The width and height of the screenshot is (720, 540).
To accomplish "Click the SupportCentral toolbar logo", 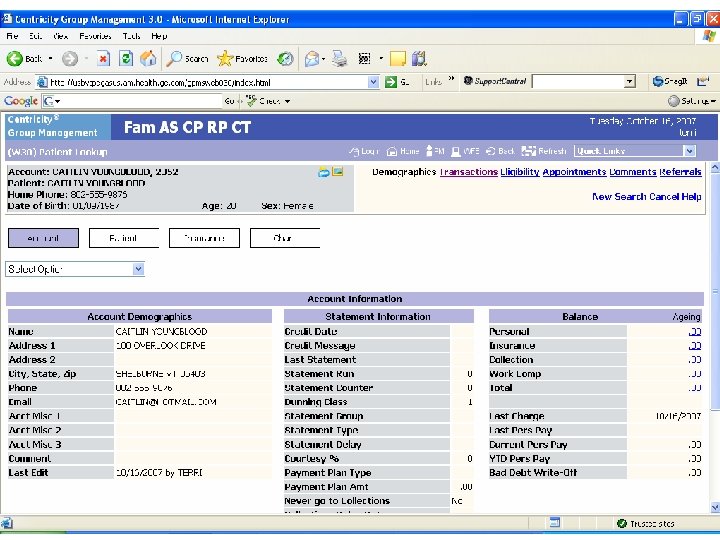I will click(495, 81).
